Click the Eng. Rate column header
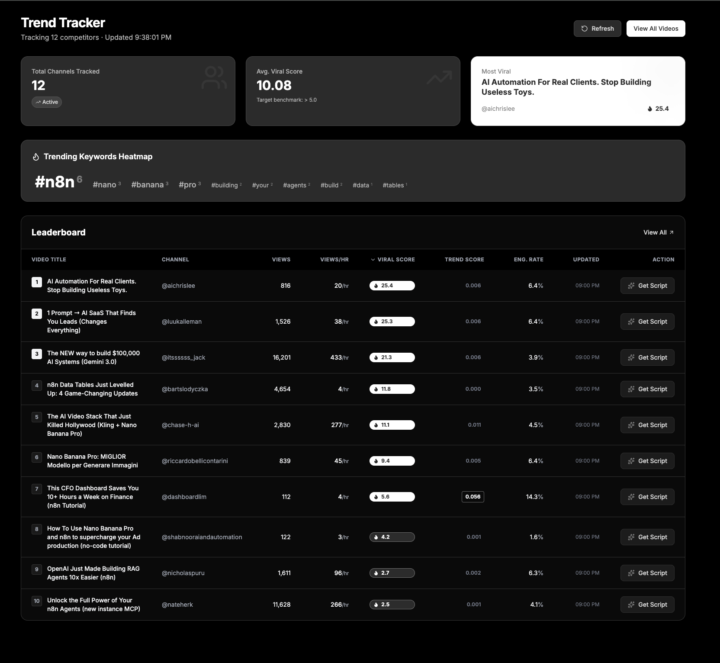This screenshot has height=663, width=720. tap(528, 259)
